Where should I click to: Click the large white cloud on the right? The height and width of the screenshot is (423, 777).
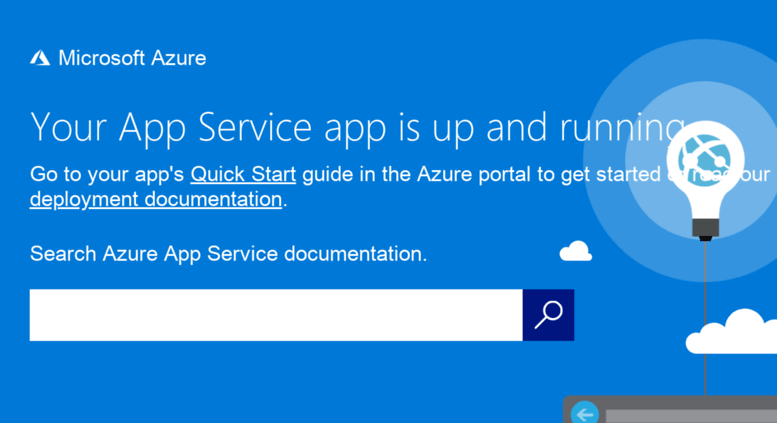point(738,333)
